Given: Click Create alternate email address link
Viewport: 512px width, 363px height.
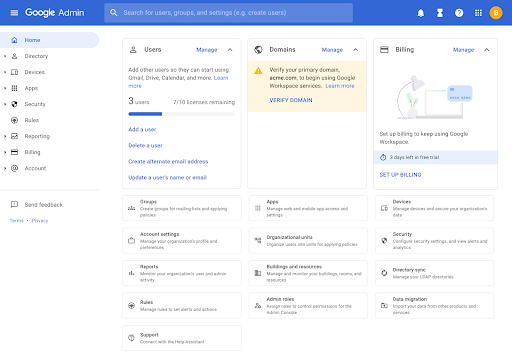Looking at the screenshot, I should [x=168, y=161].
